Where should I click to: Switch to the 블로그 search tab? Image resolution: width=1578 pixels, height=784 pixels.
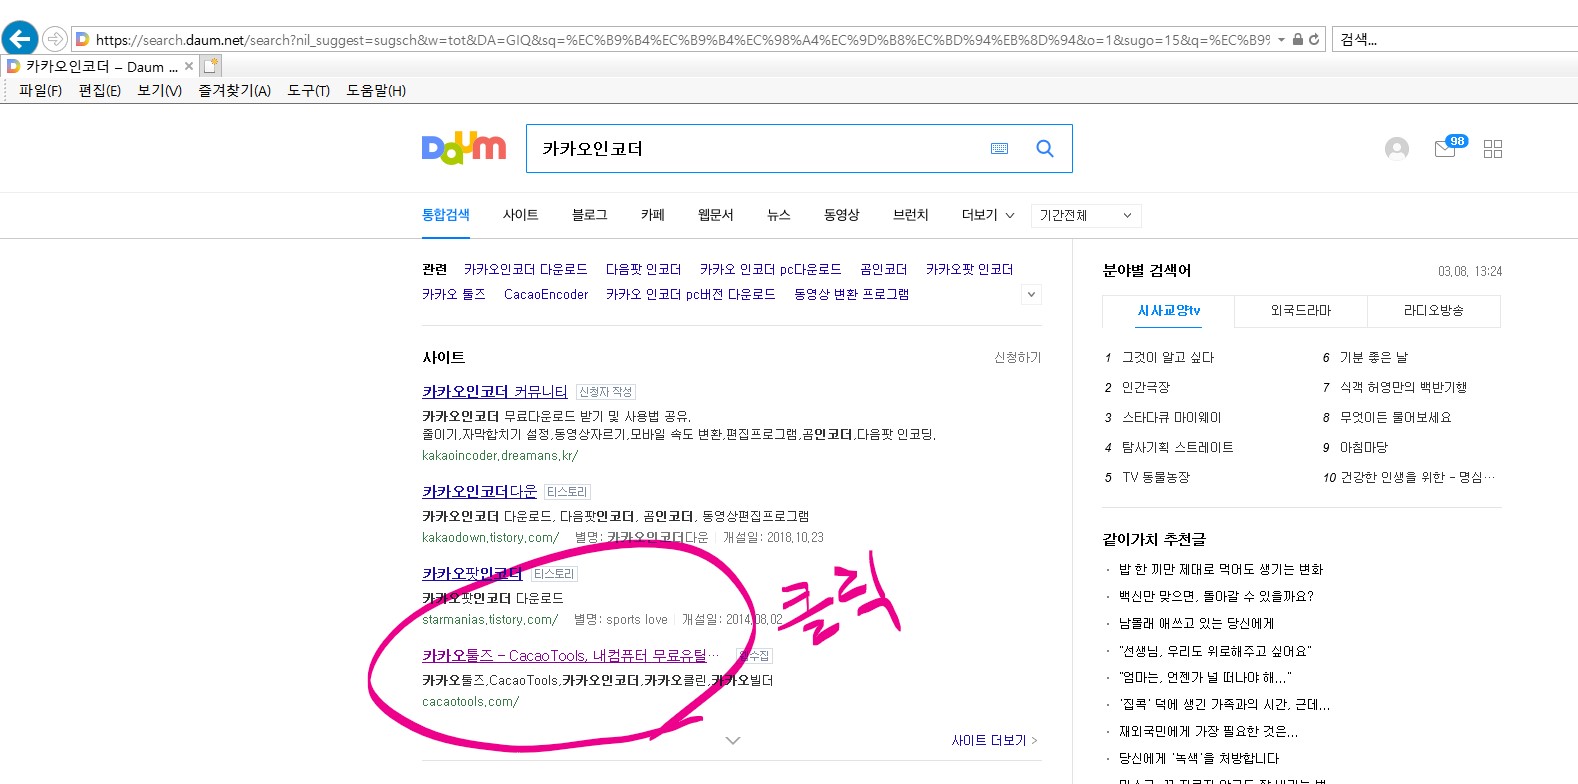[x=590, y=215]
